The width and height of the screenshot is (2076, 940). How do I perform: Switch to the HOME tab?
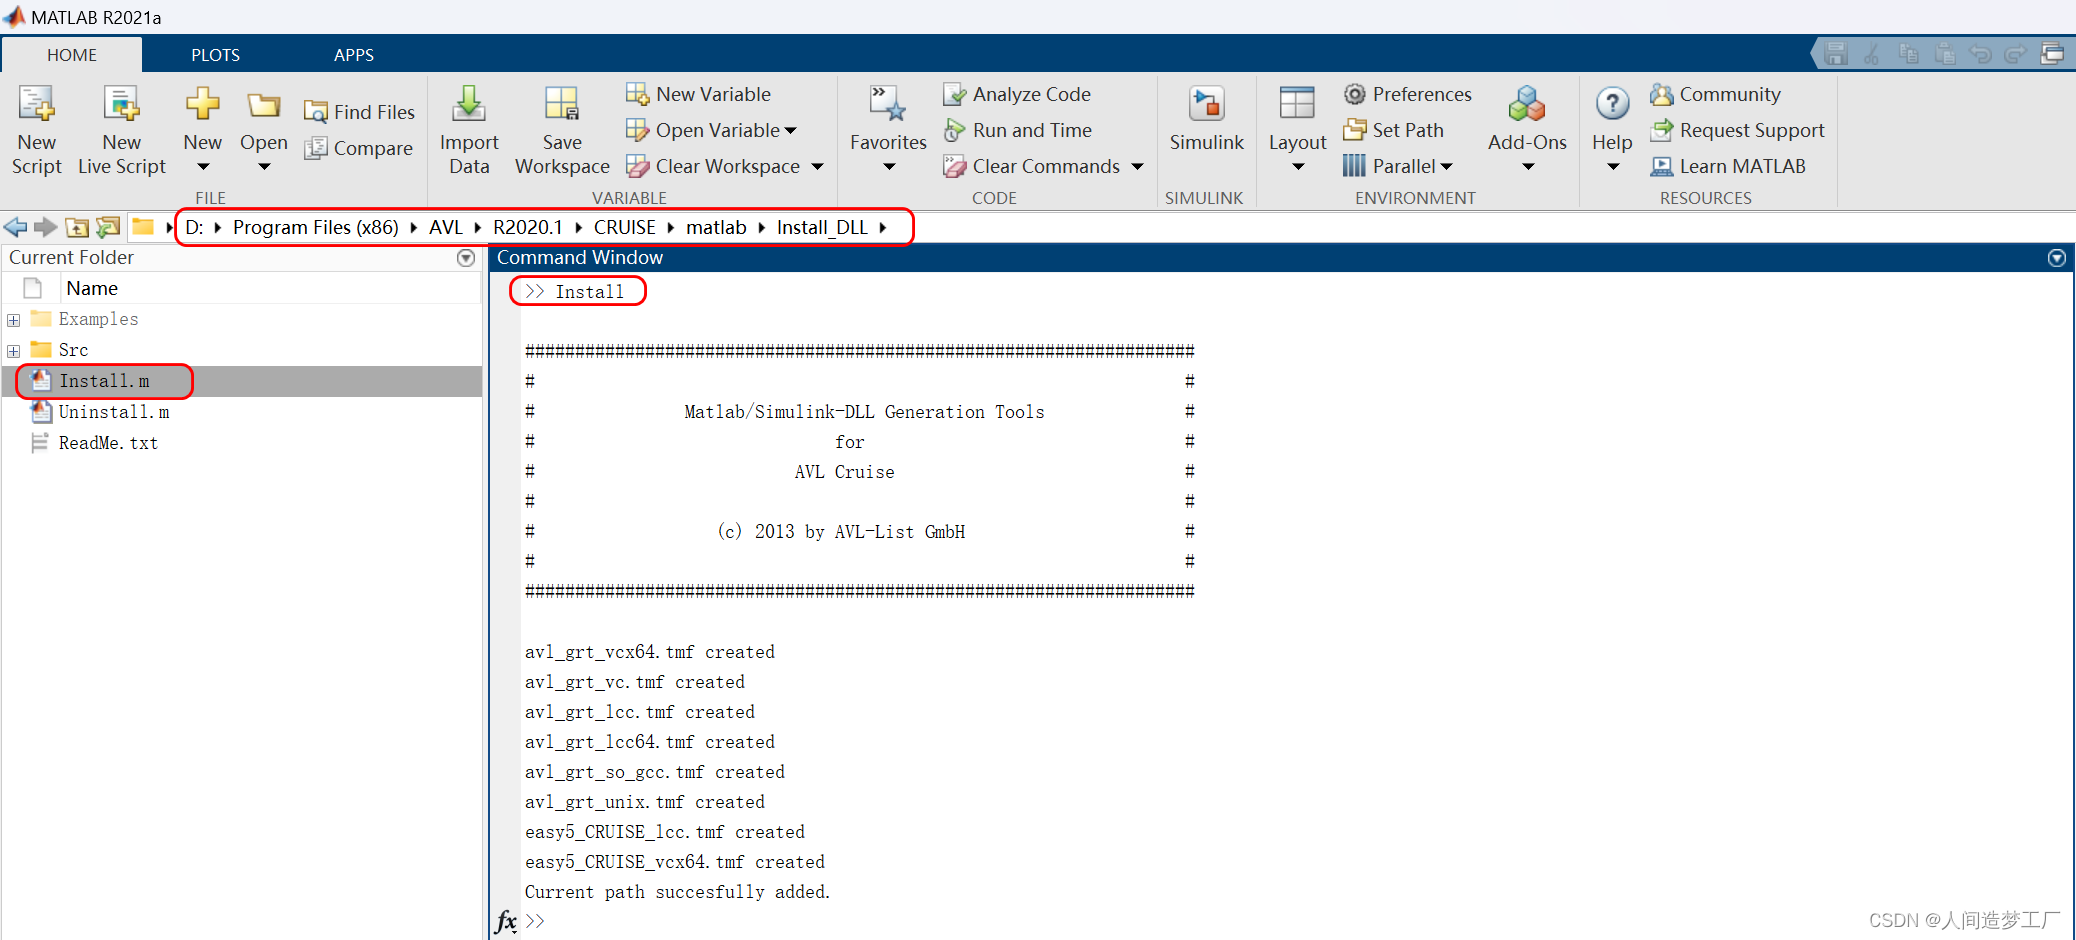(x=72, y=55)
